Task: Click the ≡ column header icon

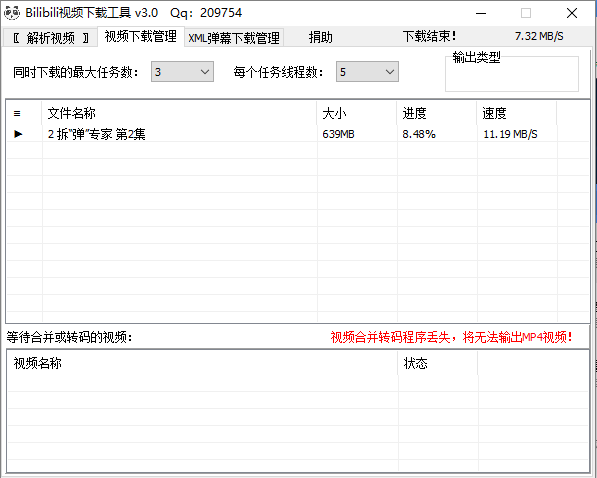Action: [17, 114]
